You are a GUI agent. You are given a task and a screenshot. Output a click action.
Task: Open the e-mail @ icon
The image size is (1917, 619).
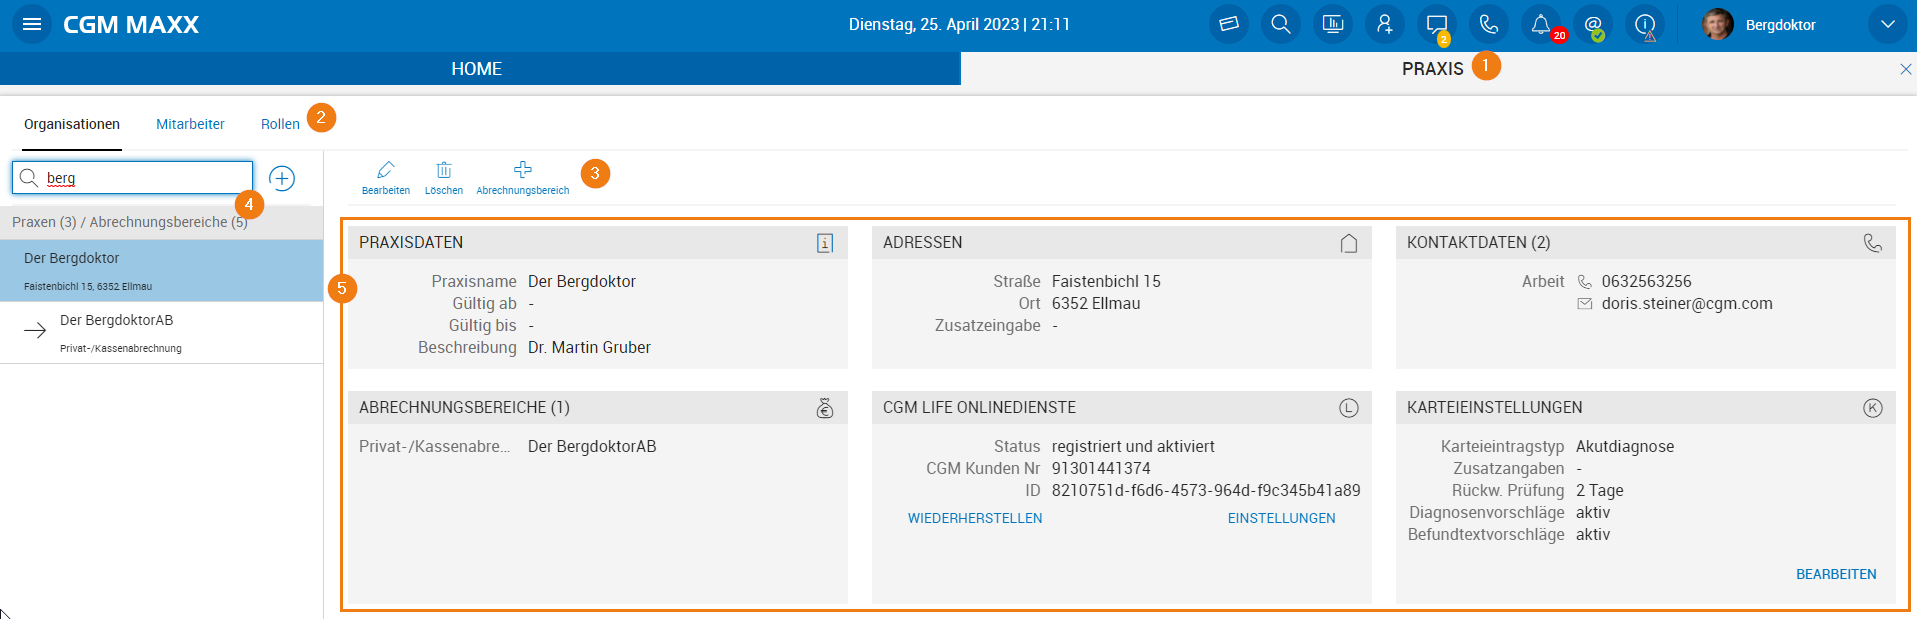tap(1593, 24)
